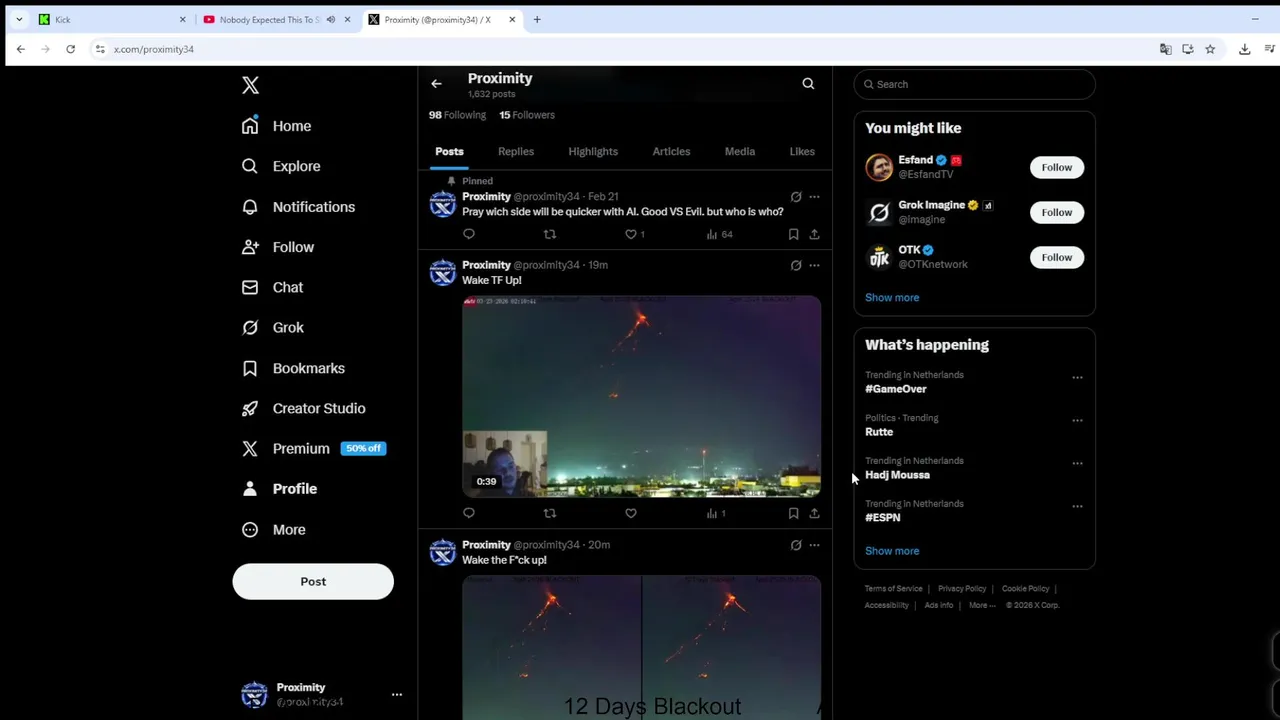Reply to the "Wake TF Up!" post
The image size is (1280, 720).
[469, 513]
